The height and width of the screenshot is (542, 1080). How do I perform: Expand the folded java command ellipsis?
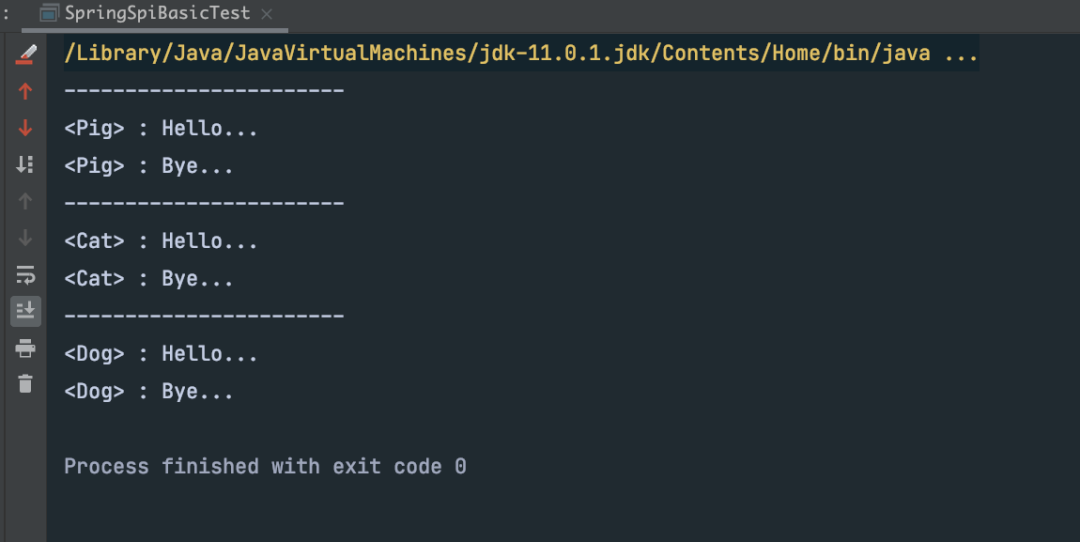[x=961, y=54]
